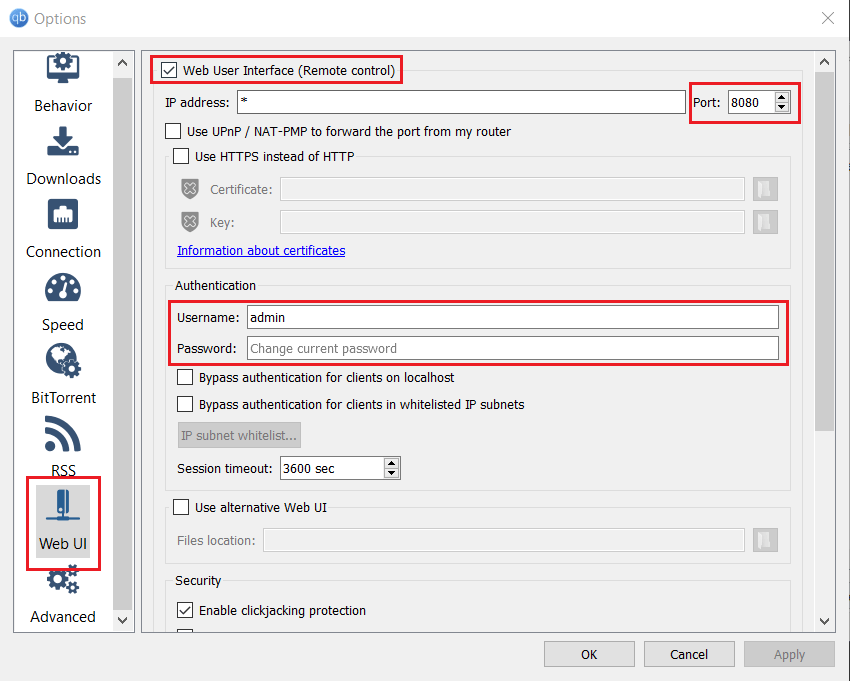Open the IP subnet whitelist
The height and width of the screenshot is (681, 850).
[238, 435]
